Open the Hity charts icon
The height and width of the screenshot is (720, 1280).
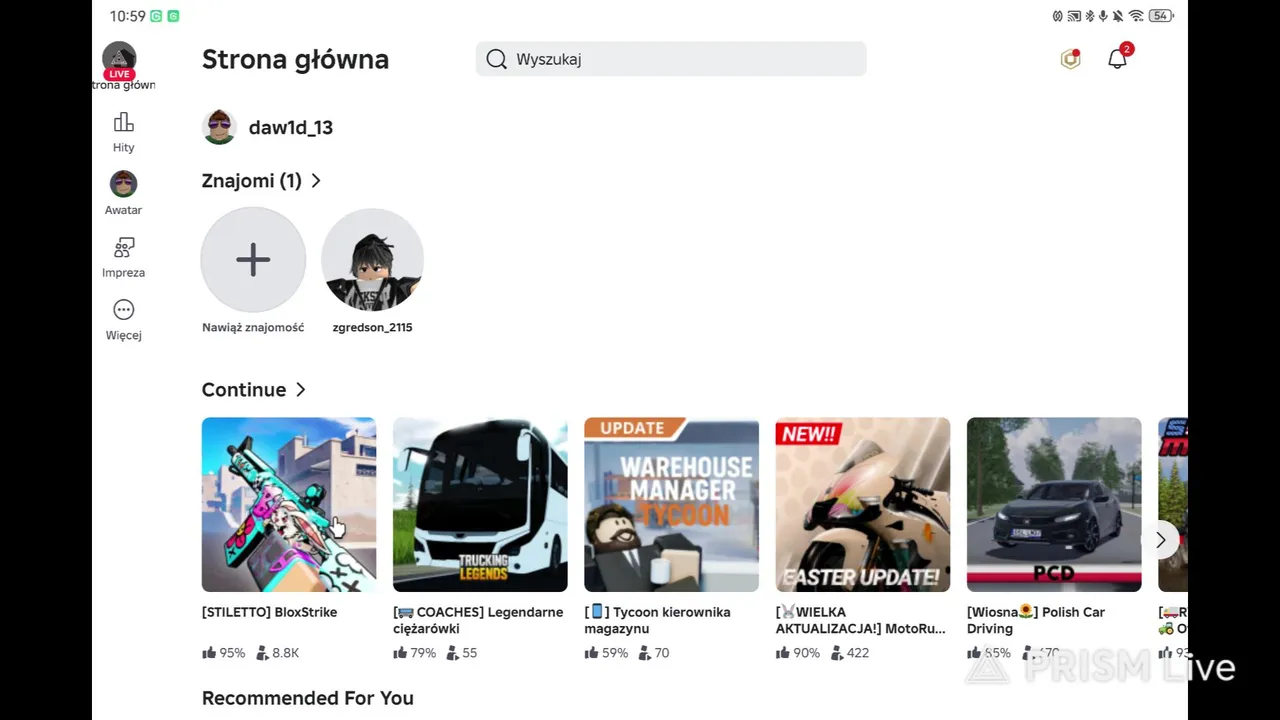(x=123, y=123)
